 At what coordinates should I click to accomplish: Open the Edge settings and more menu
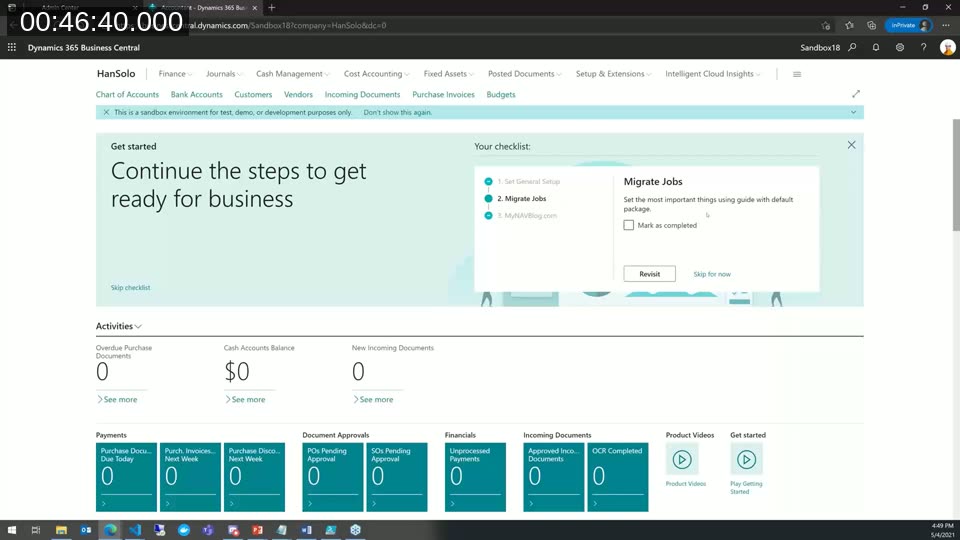point(946,26)
